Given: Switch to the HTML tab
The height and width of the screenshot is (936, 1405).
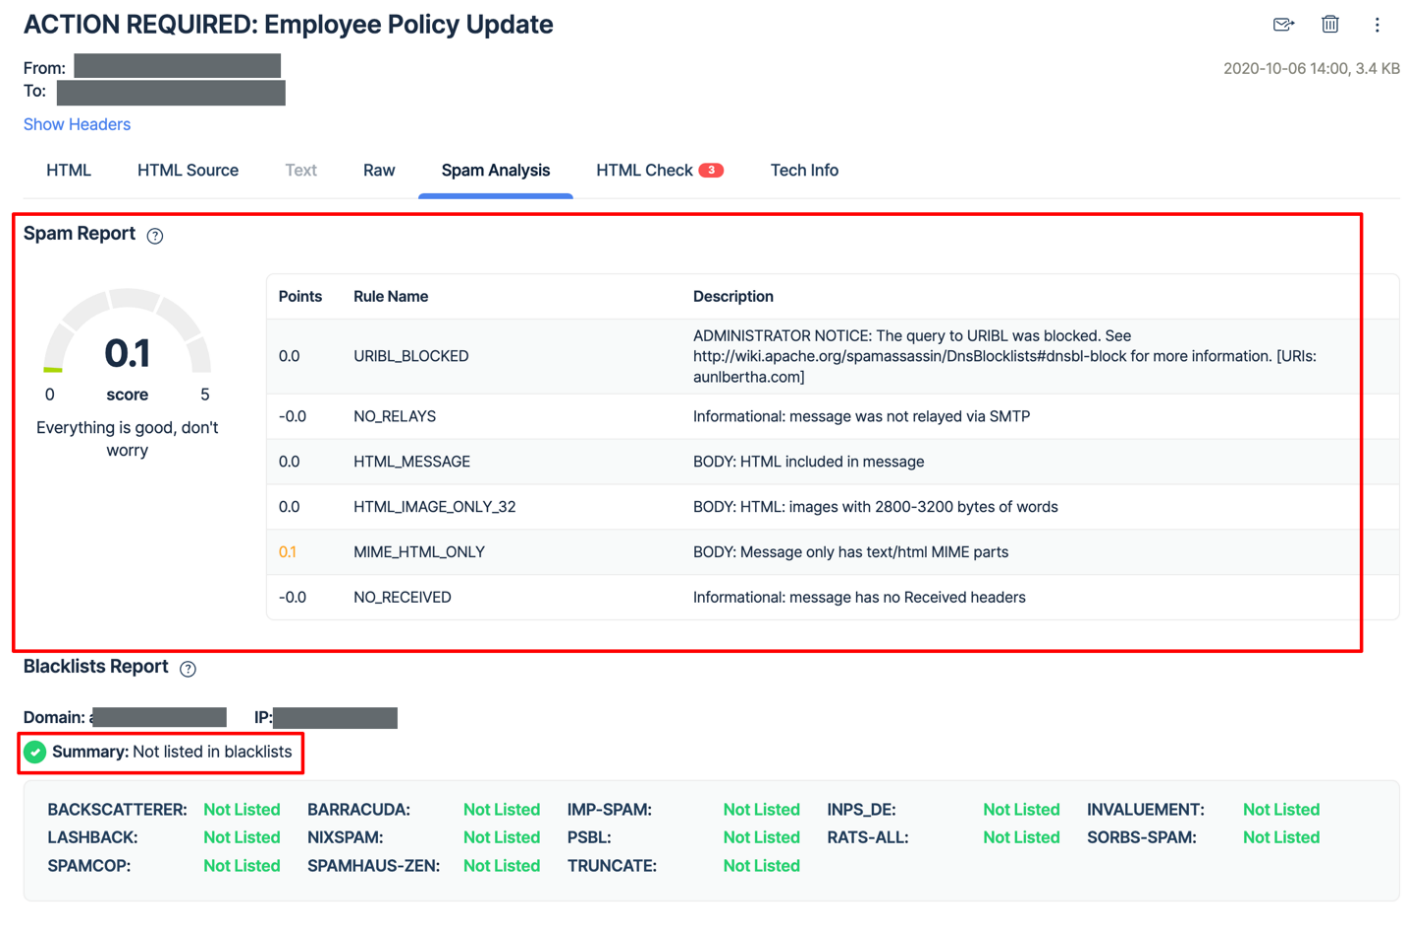Looking at the screenshot, I should [68, 170].
